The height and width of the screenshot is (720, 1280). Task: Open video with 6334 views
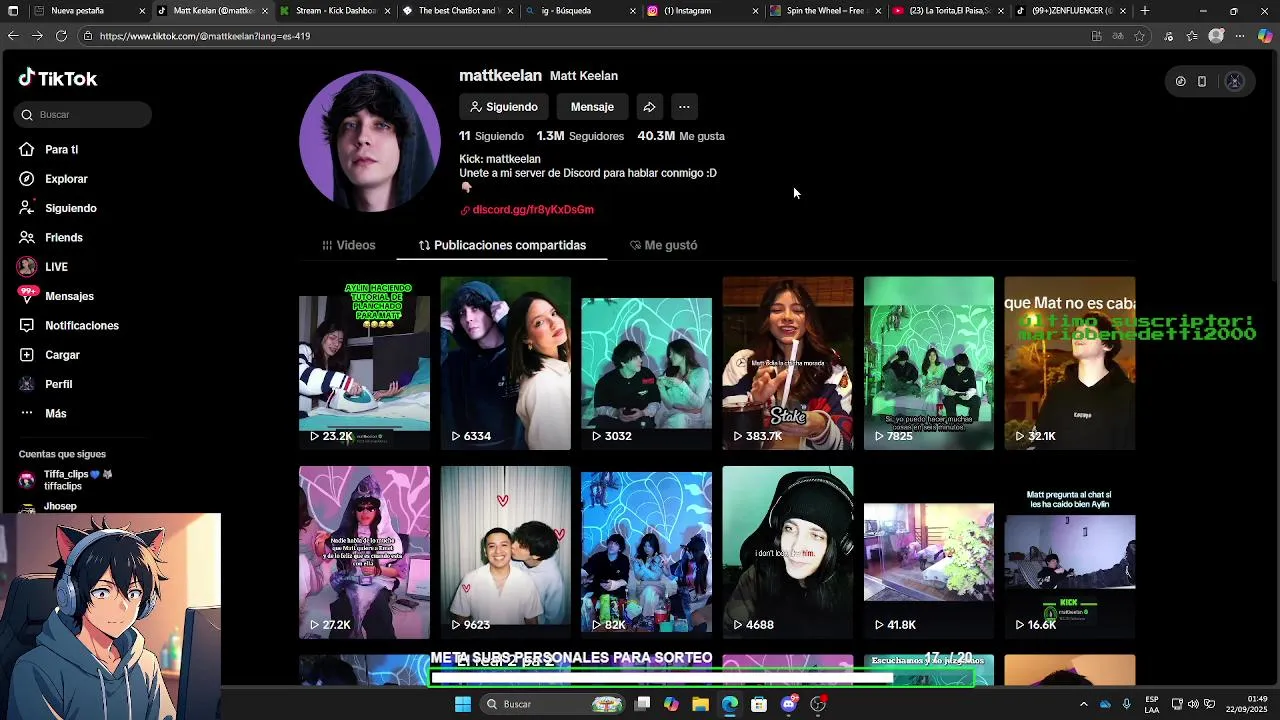505,363
